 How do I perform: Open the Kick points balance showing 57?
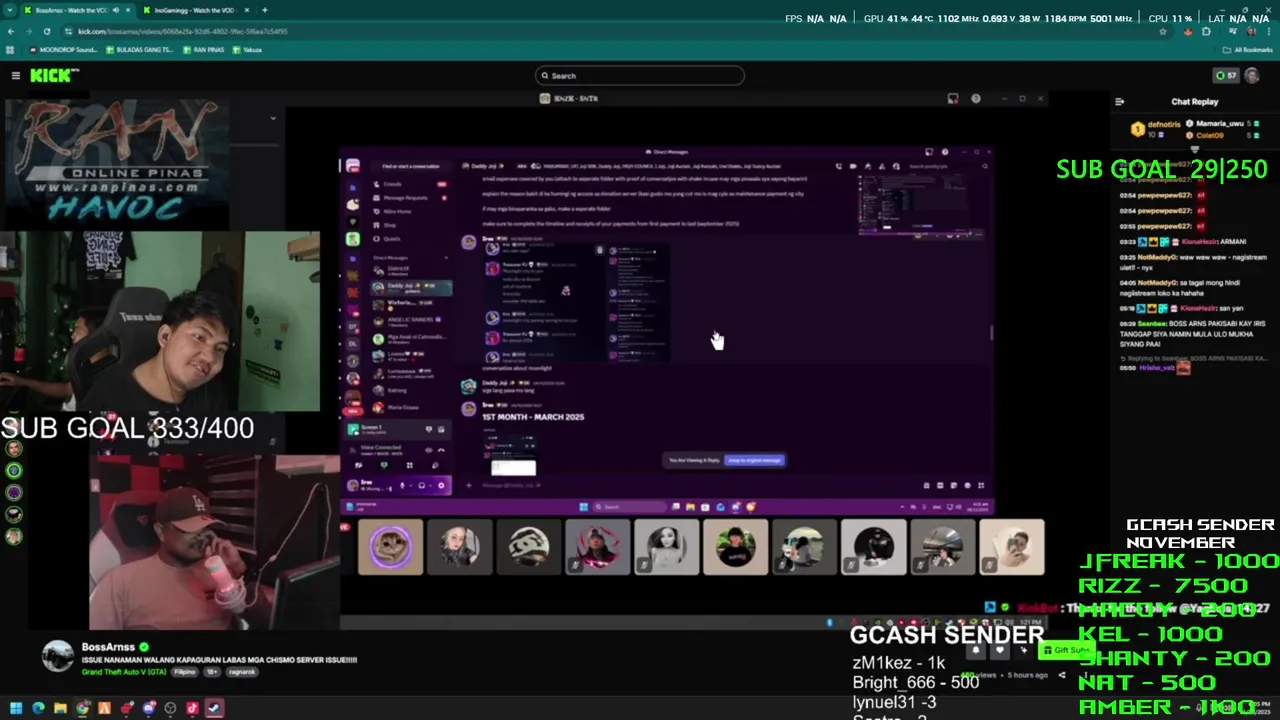click(x=1225, y=75)
